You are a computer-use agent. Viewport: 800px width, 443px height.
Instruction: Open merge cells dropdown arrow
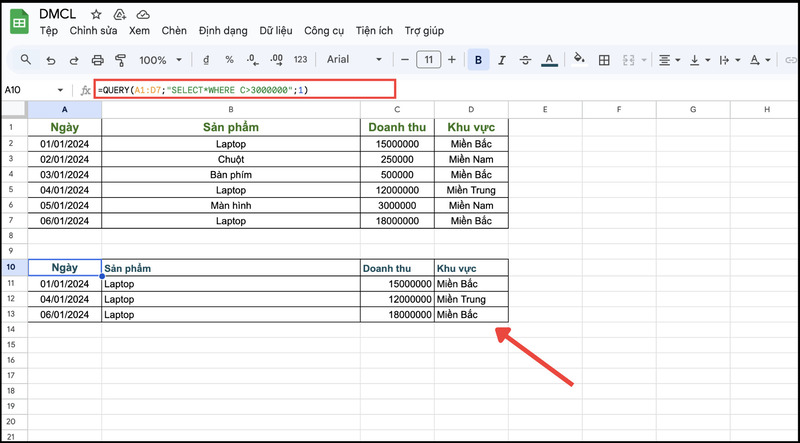(x=644, y=60)
